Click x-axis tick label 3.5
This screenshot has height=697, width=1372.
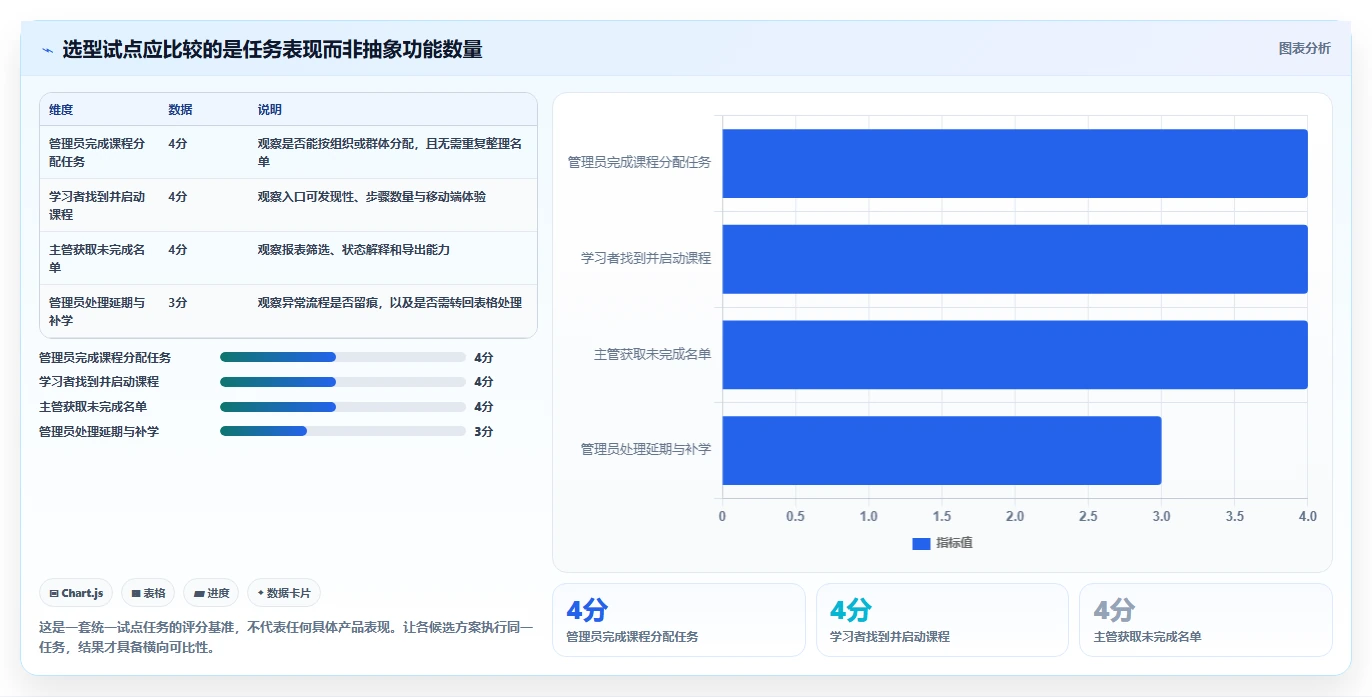coord(1235,517)
